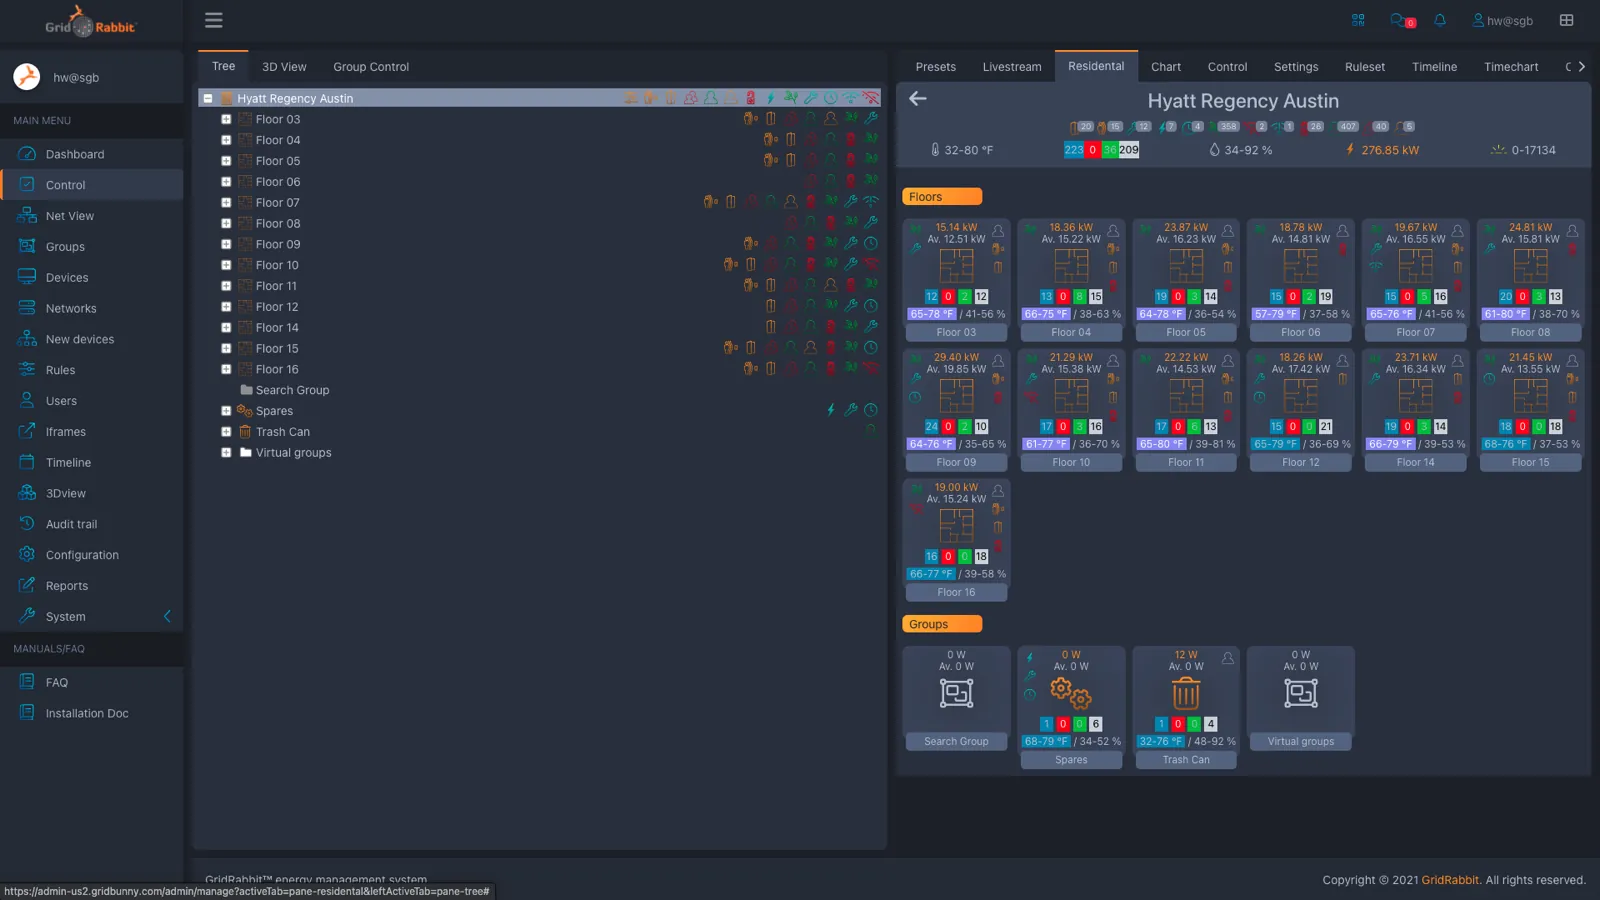Click the Net View sidebar icon

point(27,216)
